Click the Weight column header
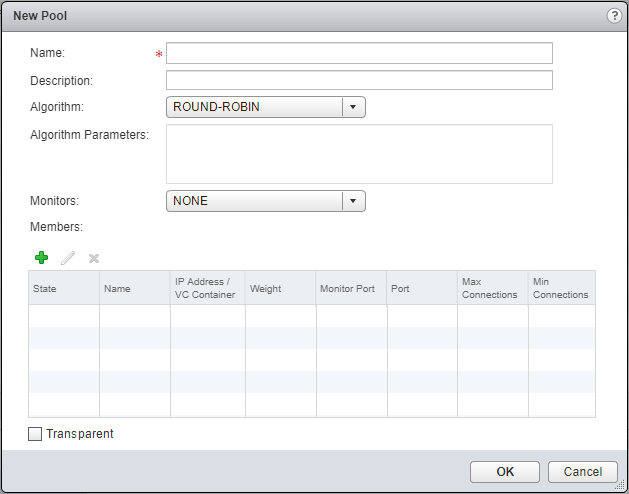 pos(280,288)
